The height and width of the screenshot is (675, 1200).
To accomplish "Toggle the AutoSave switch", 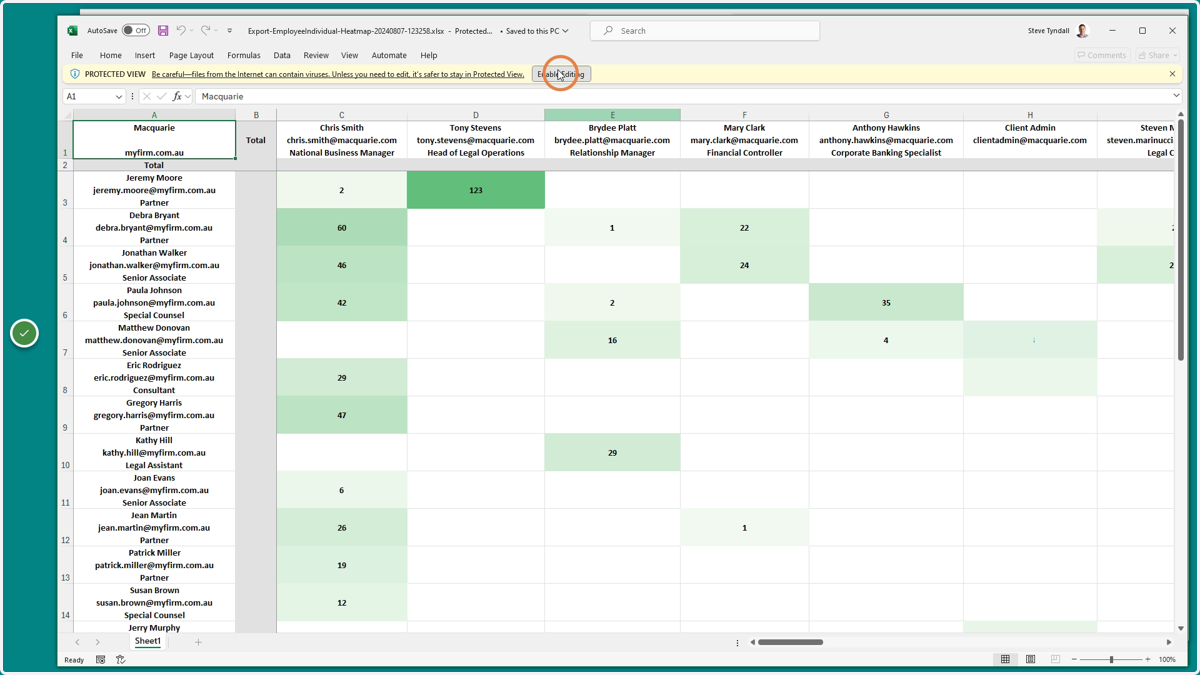I will point(135,31).
